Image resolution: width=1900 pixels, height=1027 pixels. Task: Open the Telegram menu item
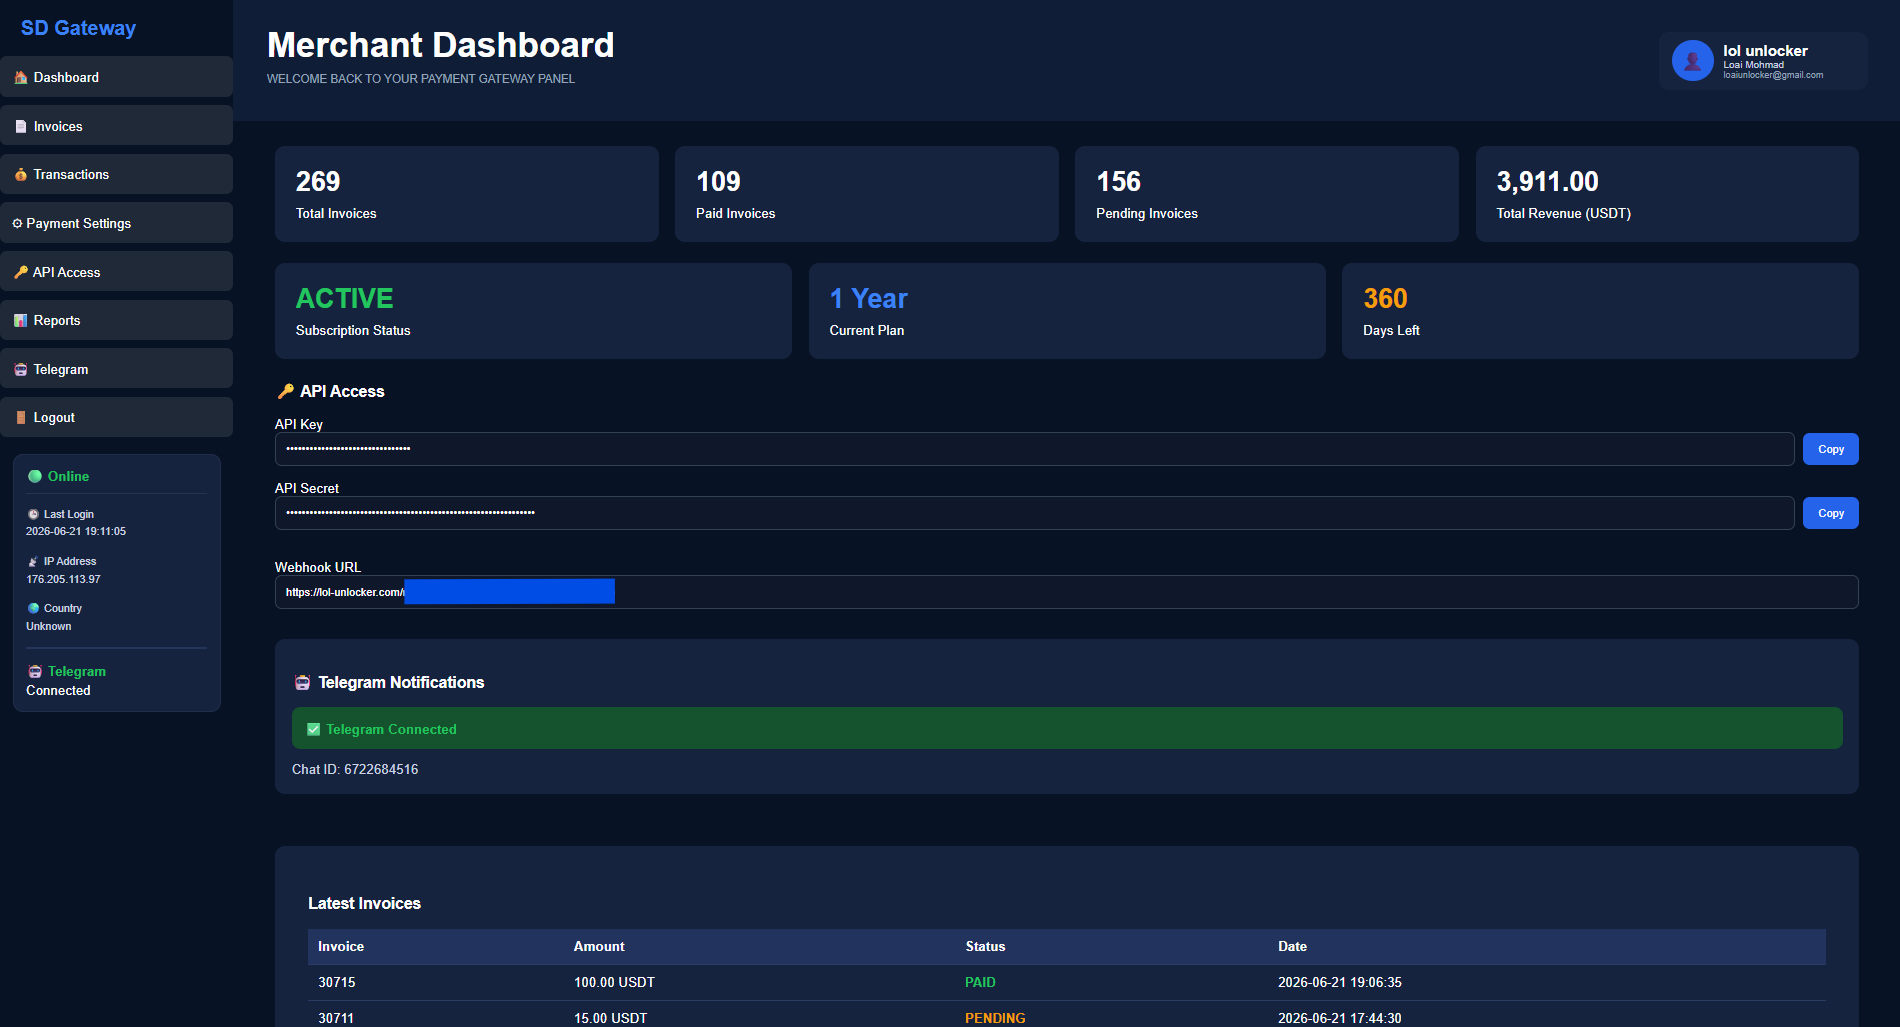point(116,369)
